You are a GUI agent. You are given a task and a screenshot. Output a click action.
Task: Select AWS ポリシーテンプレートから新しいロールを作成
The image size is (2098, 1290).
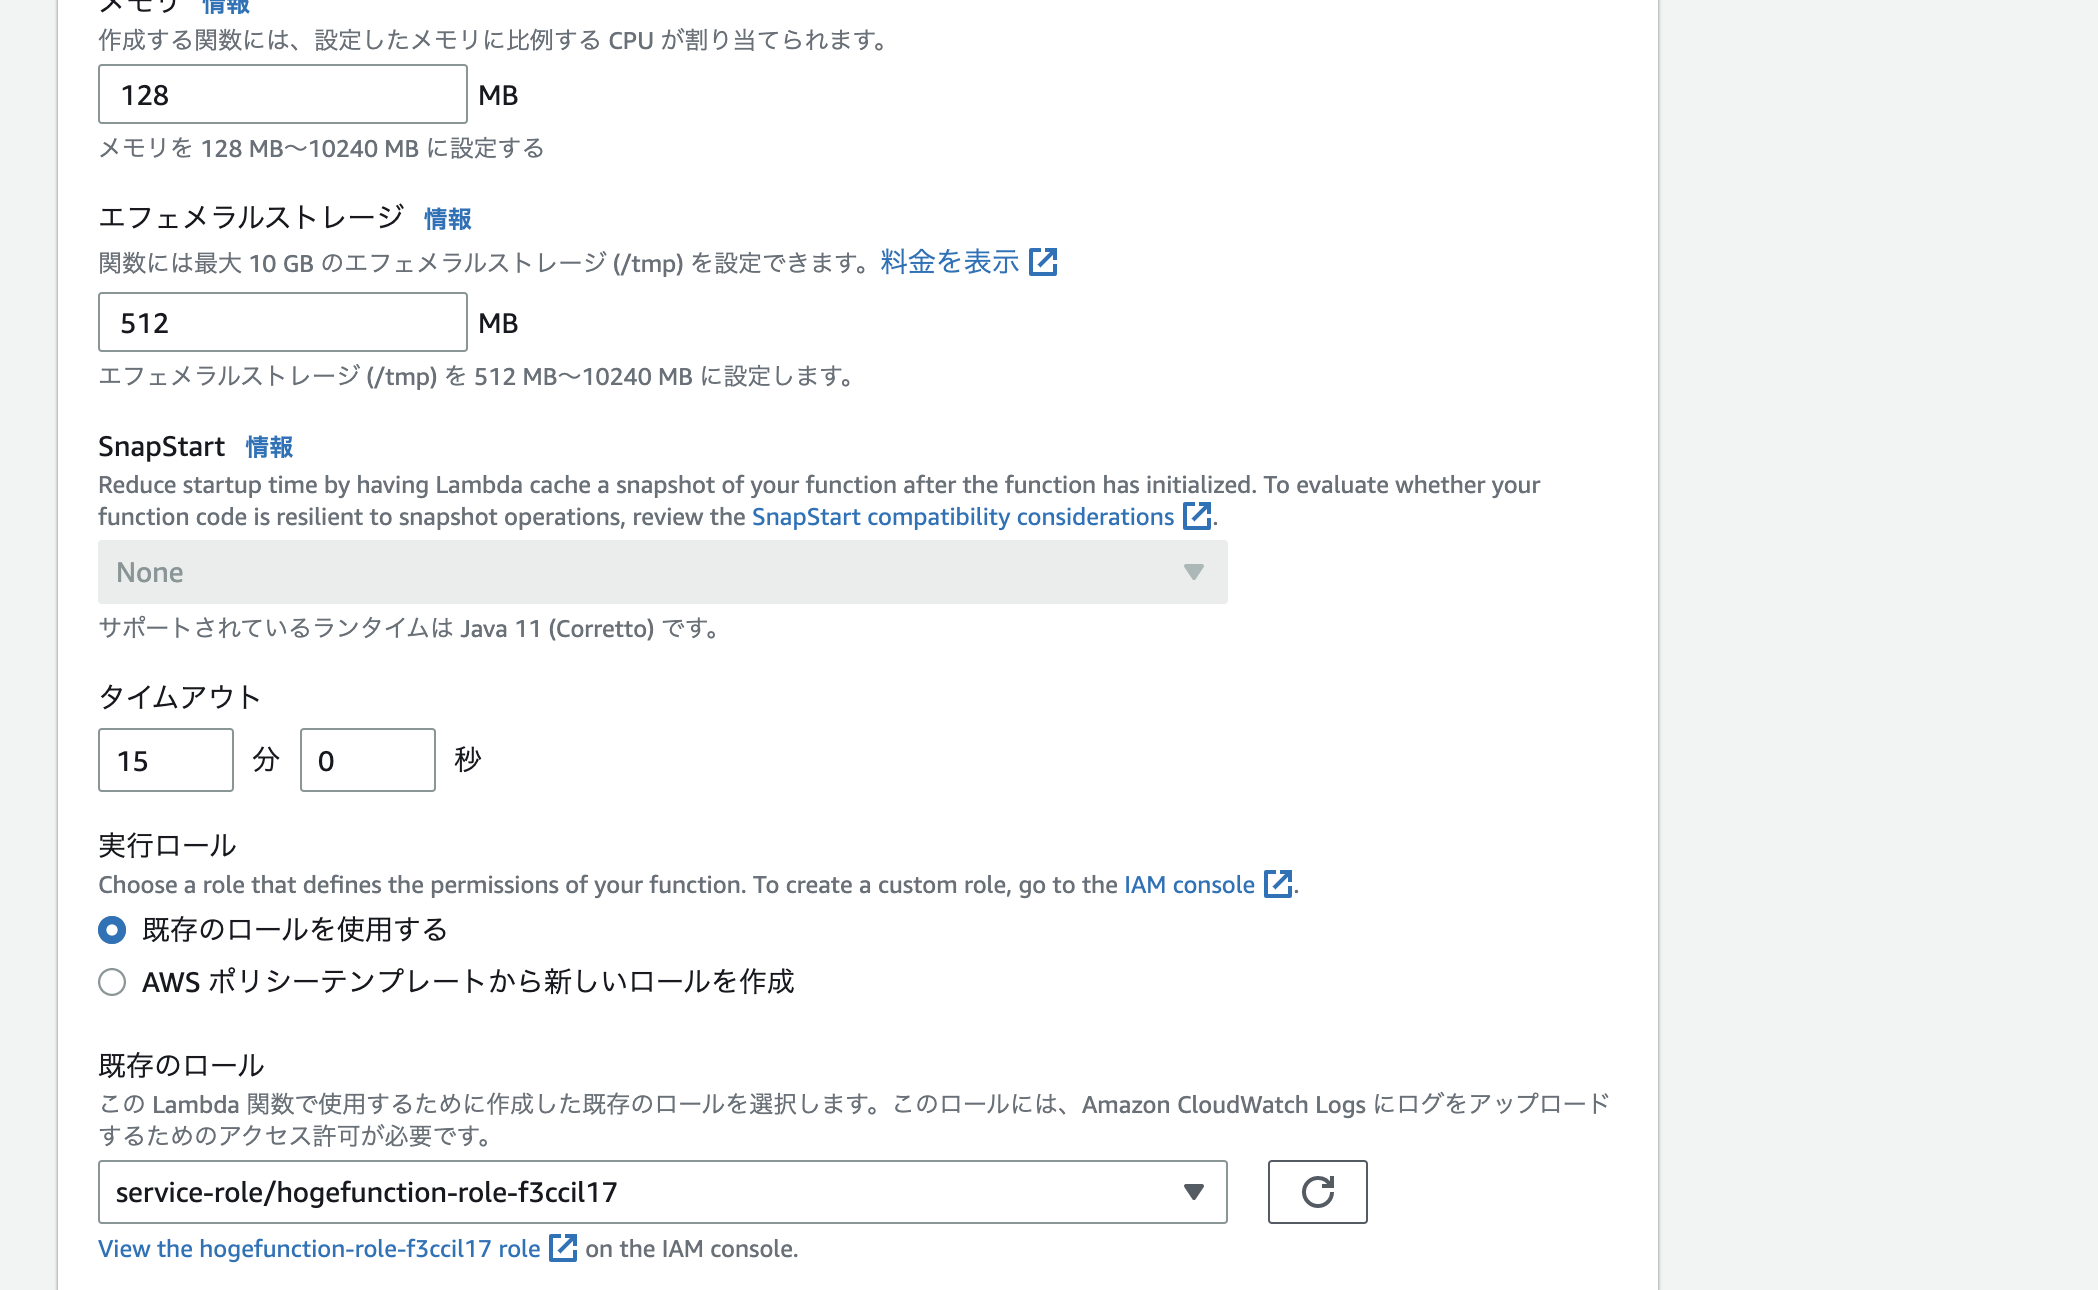tap(111, 982)
